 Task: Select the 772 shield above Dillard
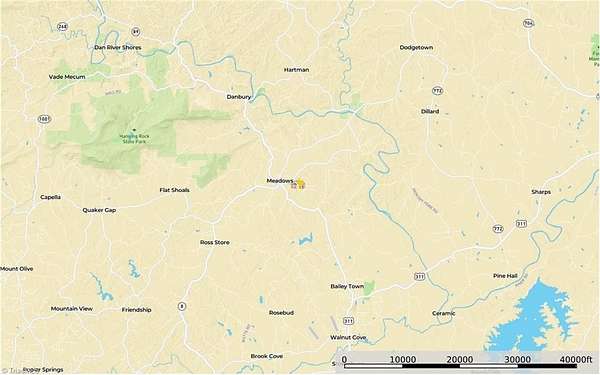438,91
